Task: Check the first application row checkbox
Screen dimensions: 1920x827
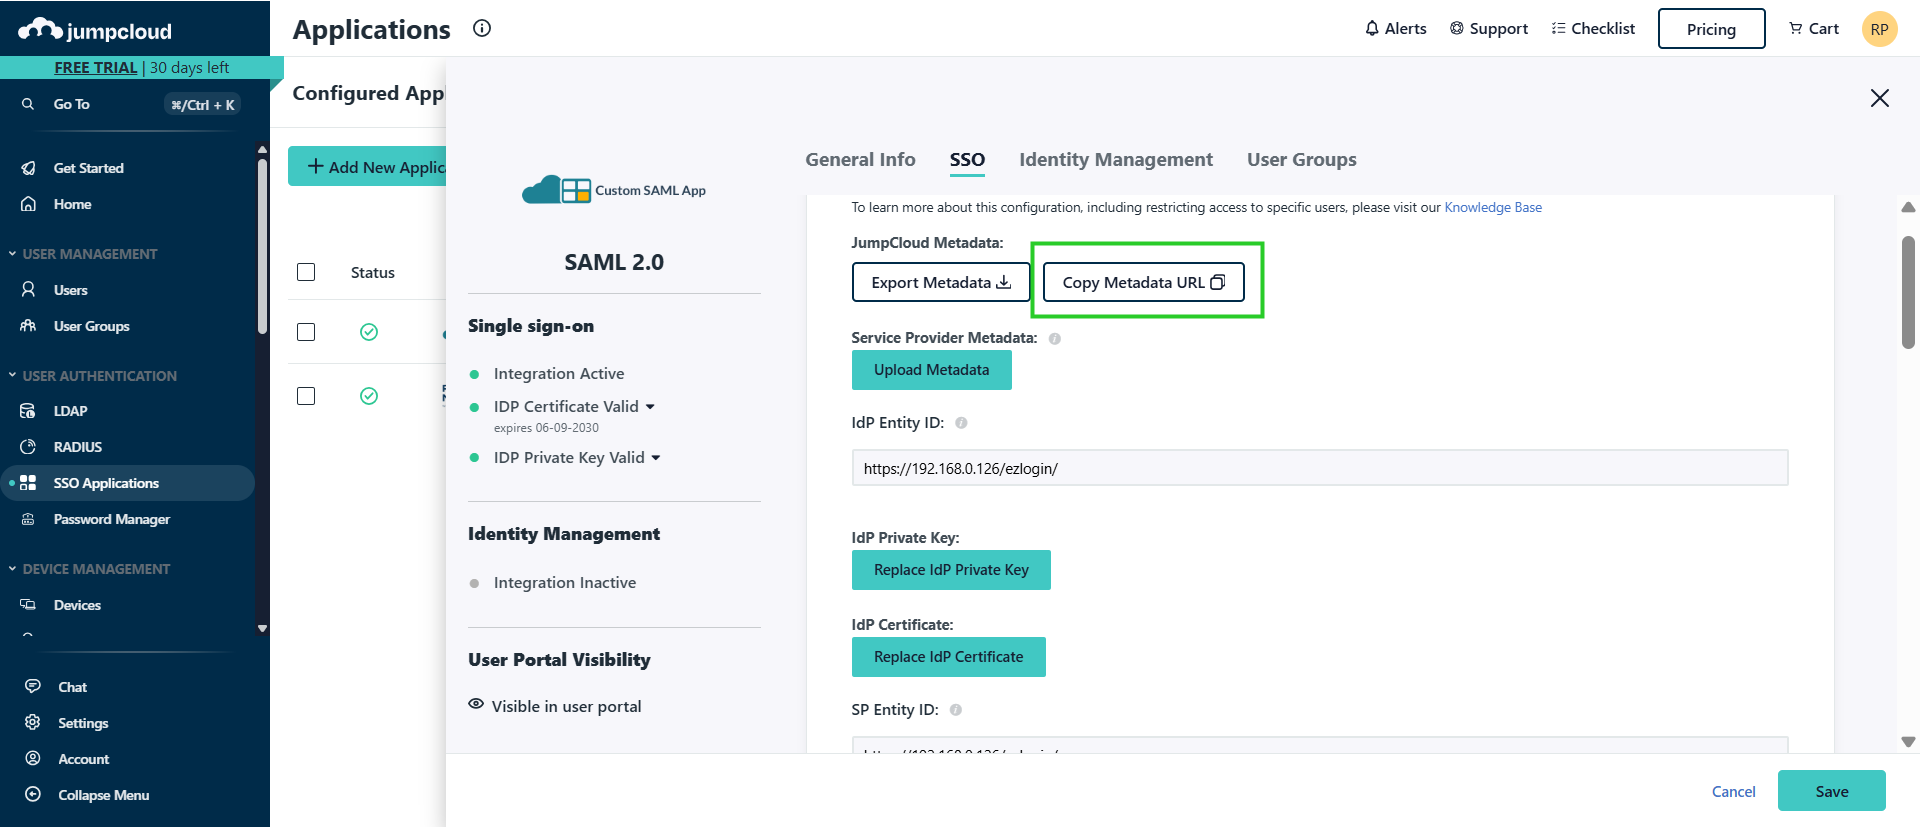Action: (306, 332)
